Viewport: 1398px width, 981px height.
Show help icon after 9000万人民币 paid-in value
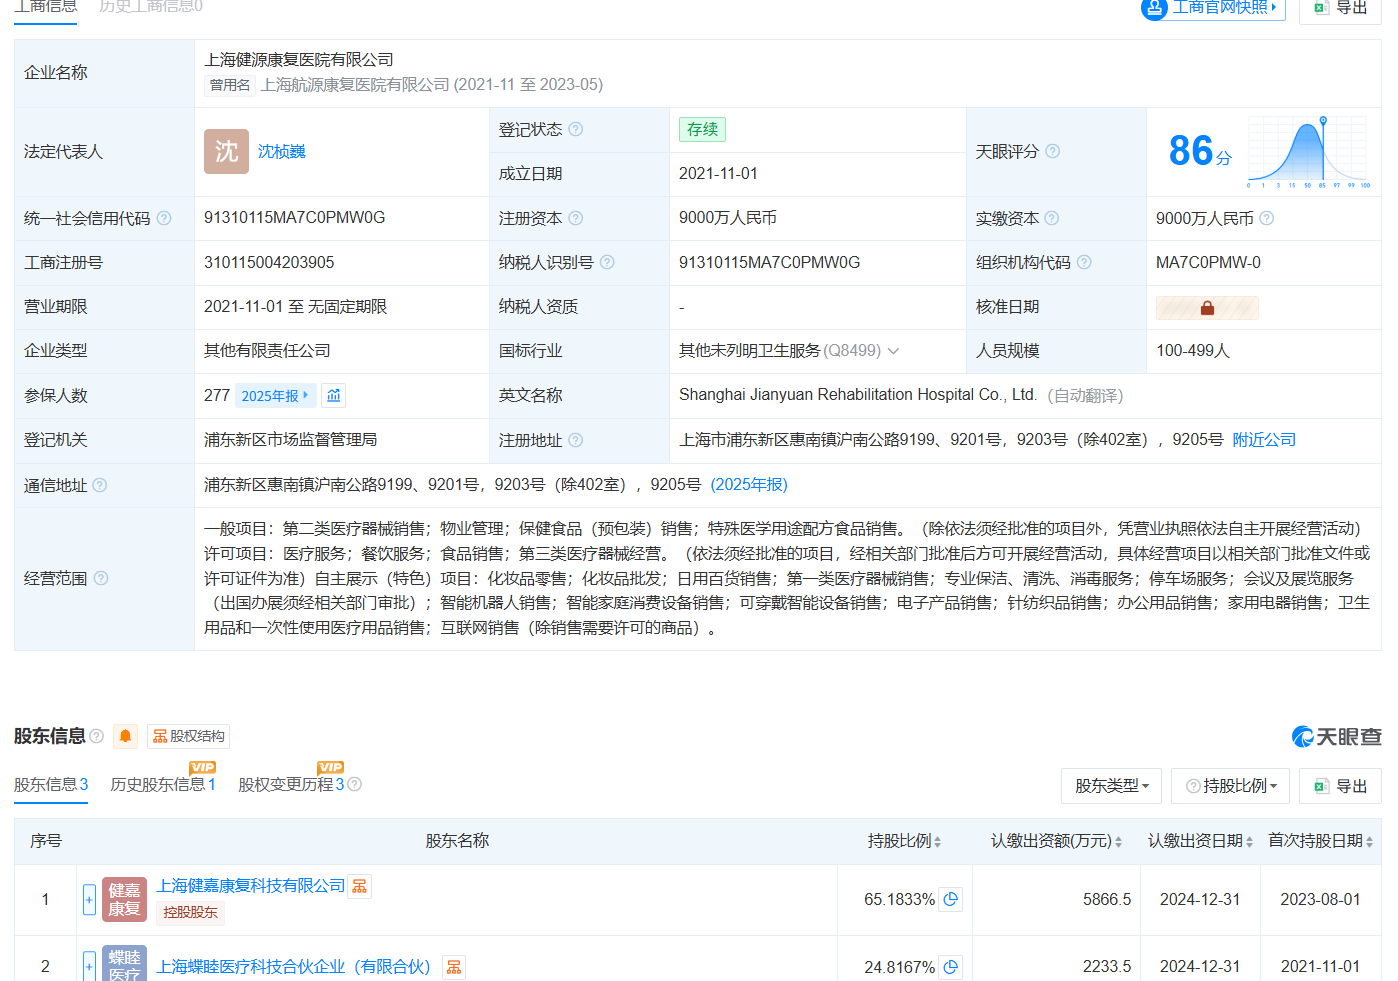coord(1267,218)
